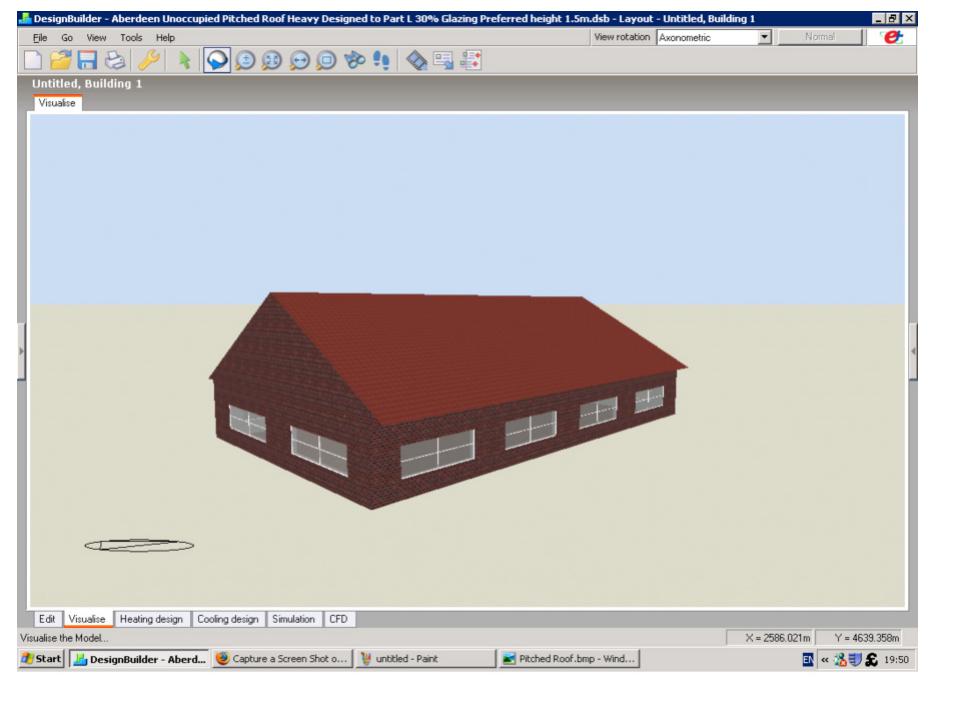Switch to the Cooling design tab
959x703 pixels.
tap(228, 619)
